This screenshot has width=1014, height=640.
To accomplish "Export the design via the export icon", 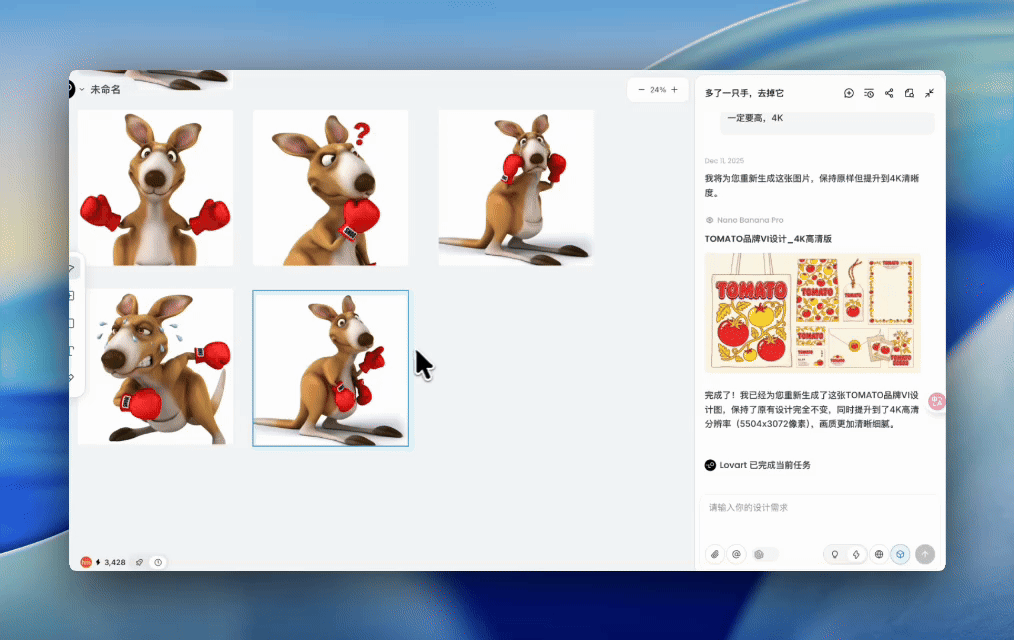I will point(910,93).
